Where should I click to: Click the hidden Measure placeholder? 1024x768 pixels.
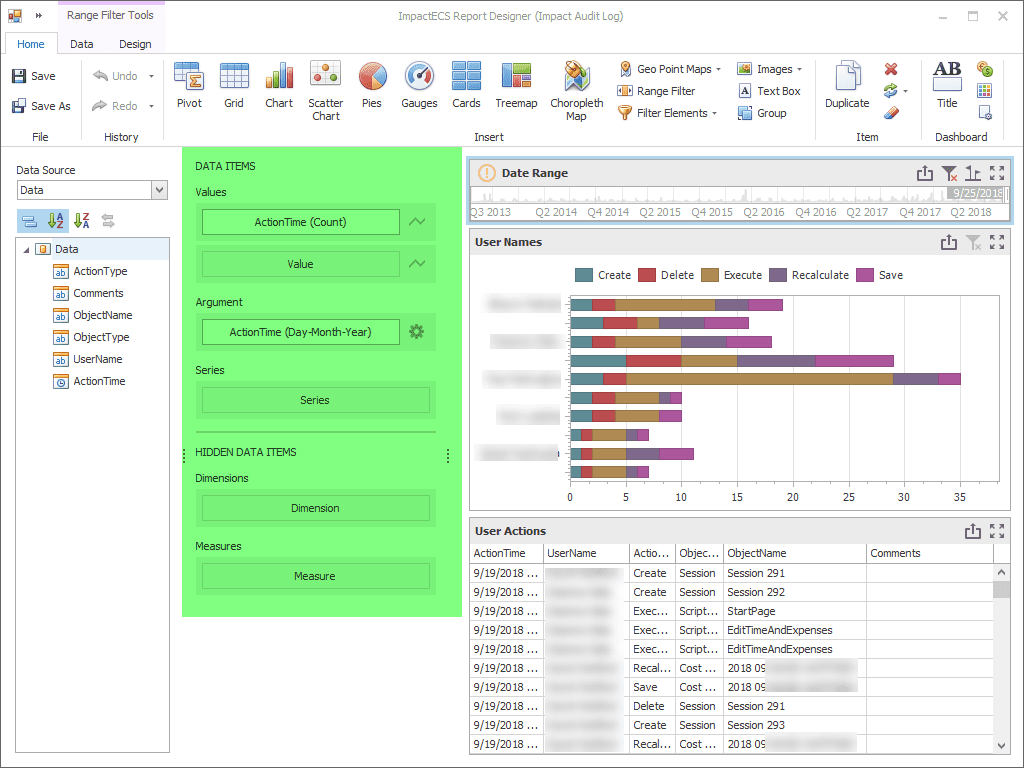click(315, 576)
